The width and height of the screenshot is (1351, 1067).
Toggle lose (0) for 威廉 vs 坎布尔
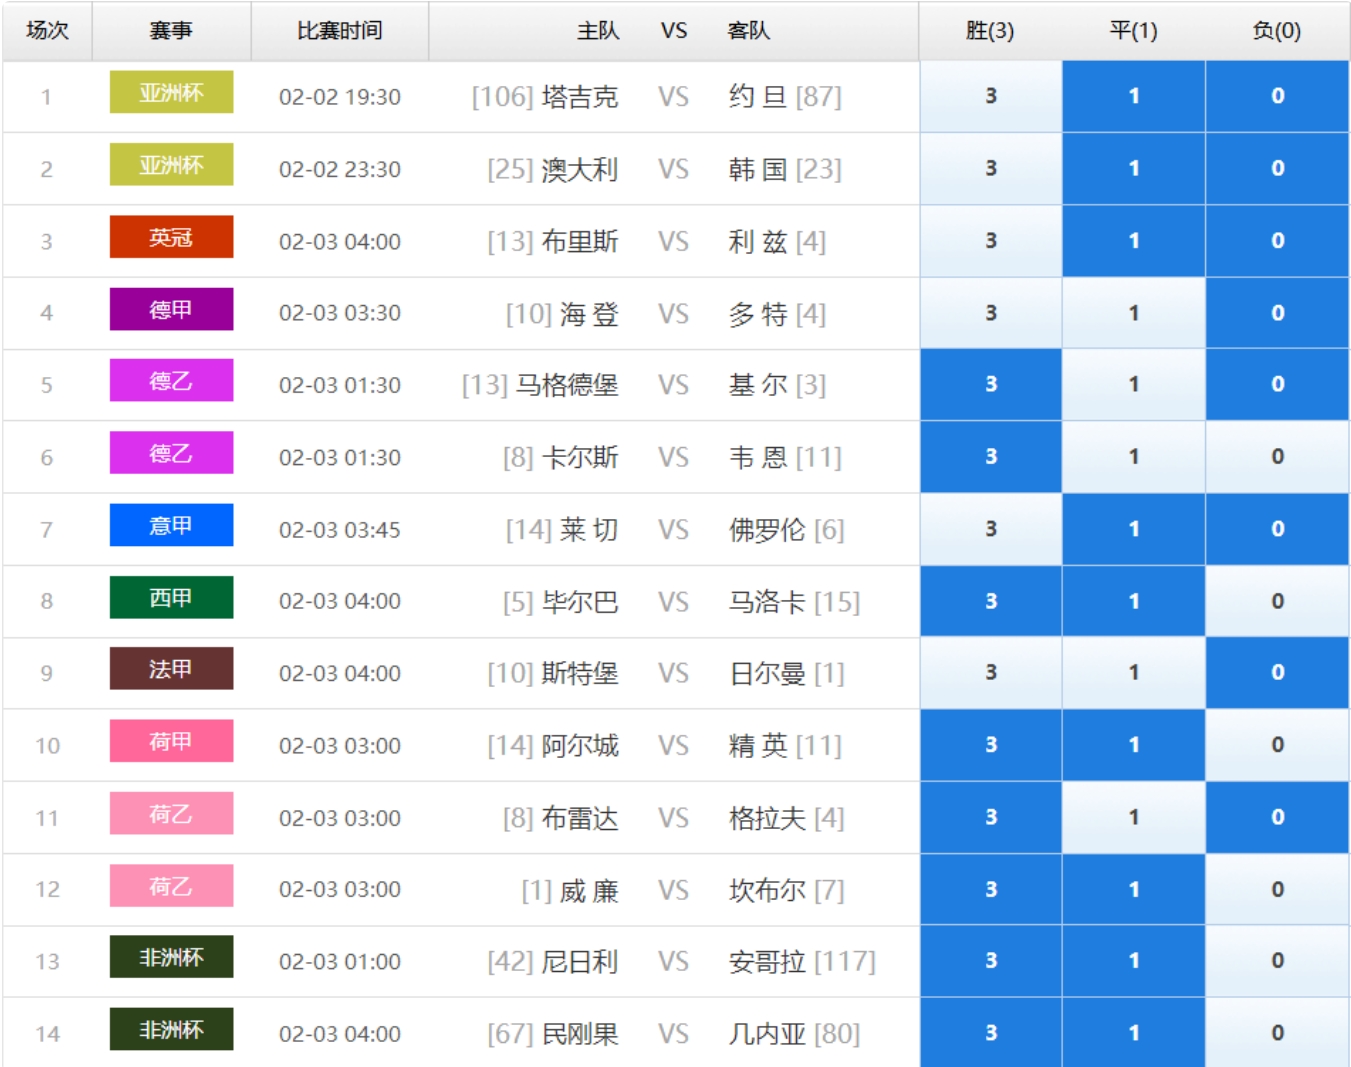(1277, 889)
